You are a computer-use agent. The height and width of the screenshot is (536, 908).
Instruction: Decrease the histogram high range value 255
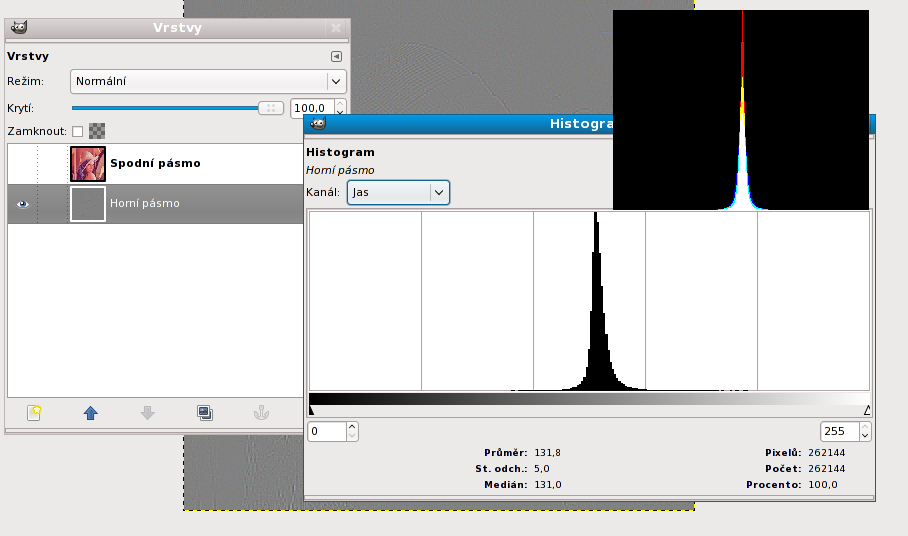click(x=865, y=436)
